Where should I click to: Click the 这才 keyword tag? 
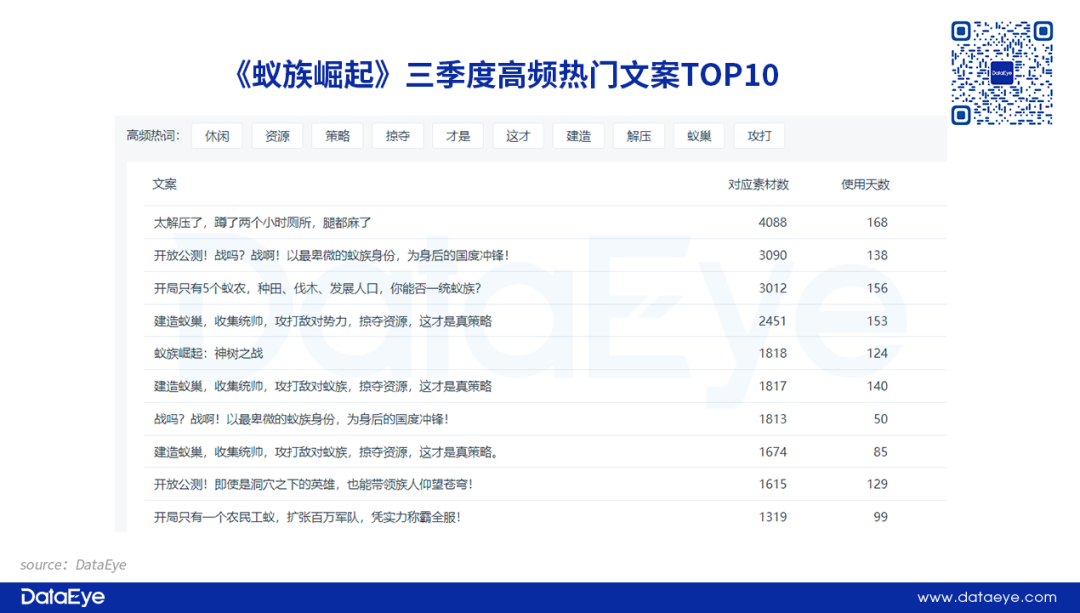point(518,136)
